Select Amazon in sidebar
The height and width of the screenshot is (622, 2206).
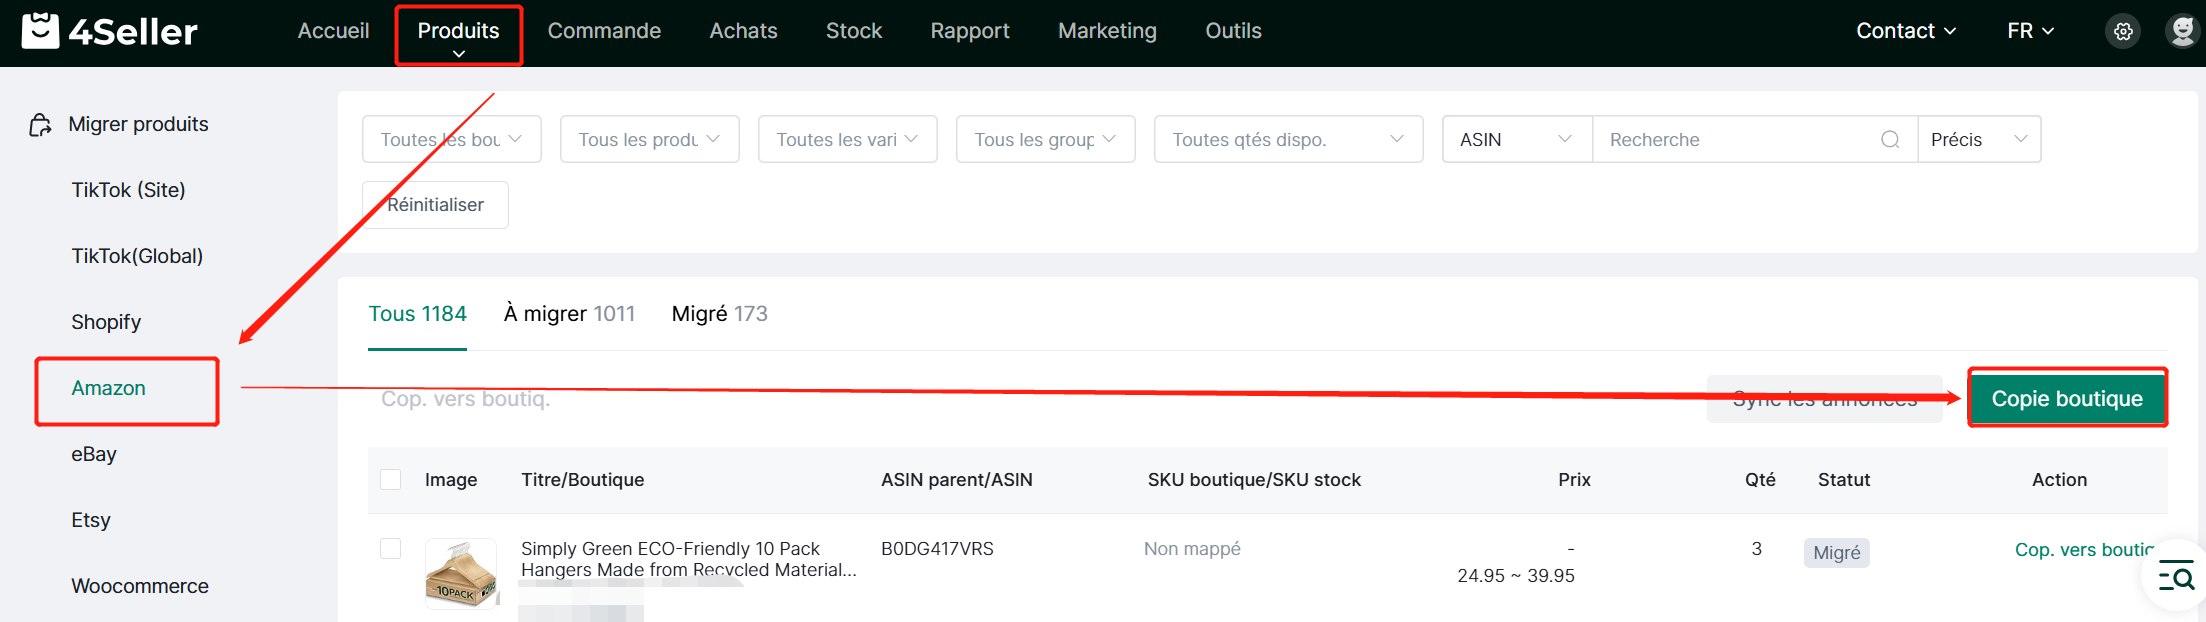[x=108, y=388]
